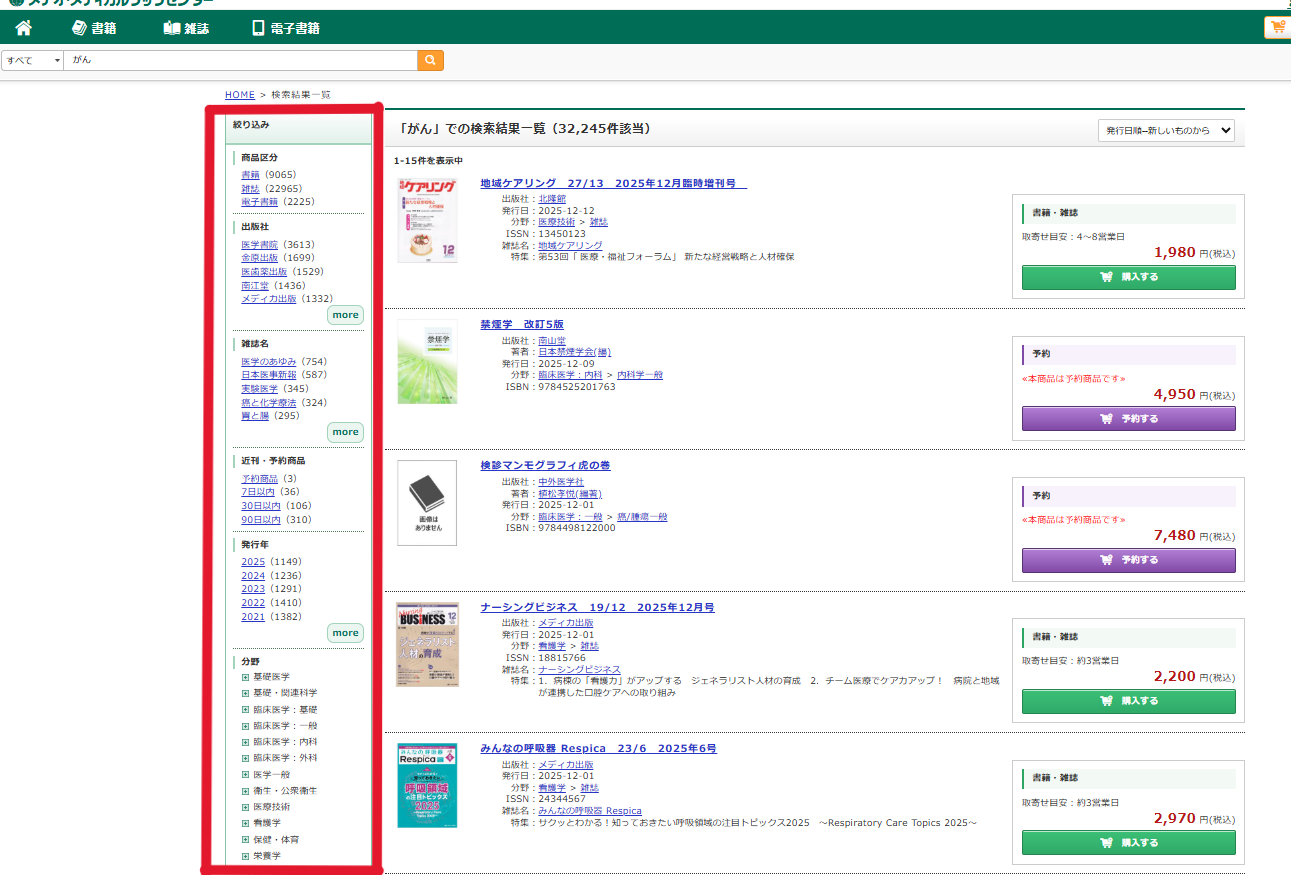
Task: Filter results by 医学書院 publisher
Action: point(259,244)
